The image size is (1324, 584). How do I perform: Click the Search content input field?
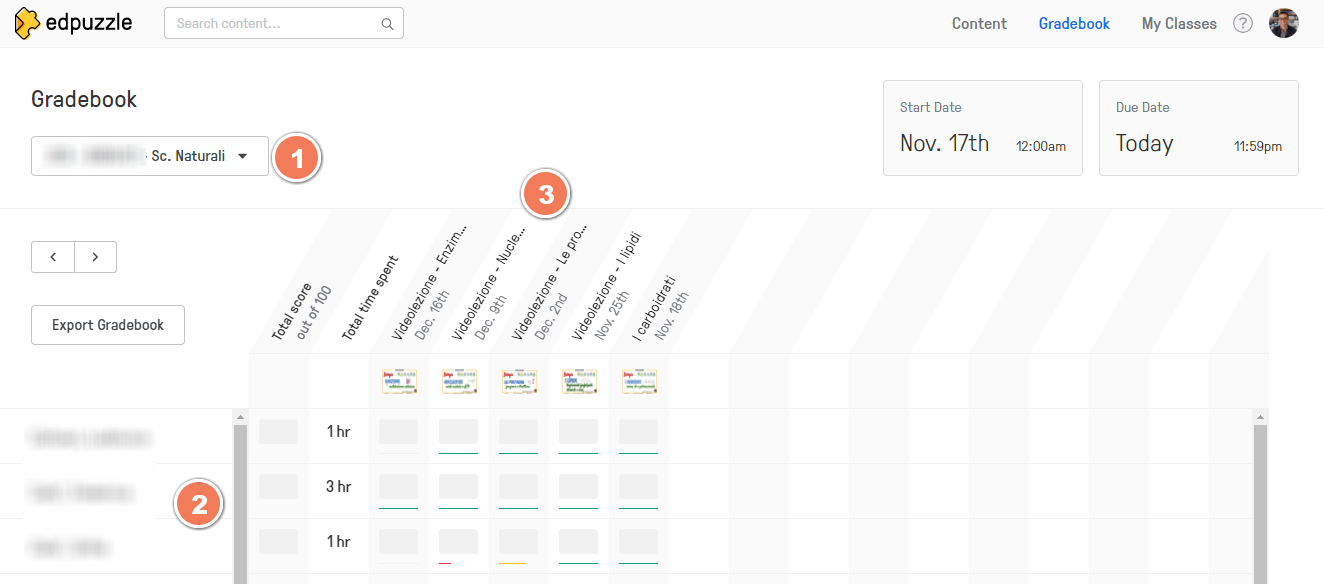275,24
